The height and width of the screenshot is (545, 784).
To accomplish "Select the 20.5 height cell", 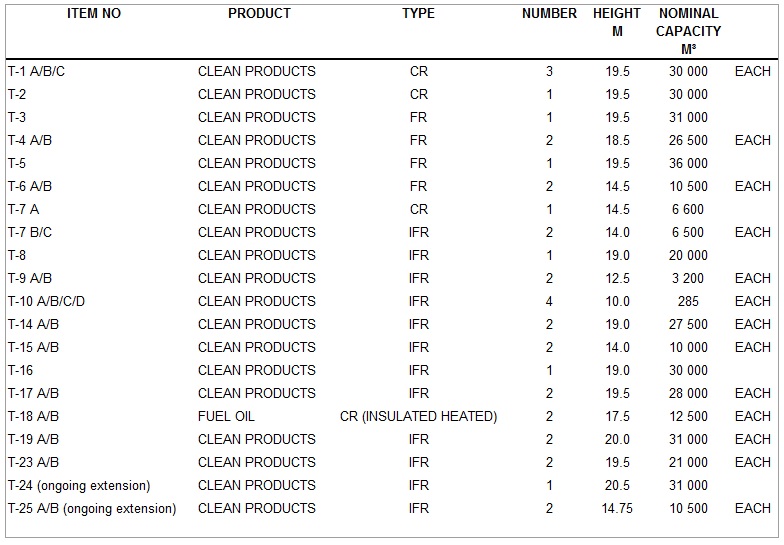I will pos(617,486).
